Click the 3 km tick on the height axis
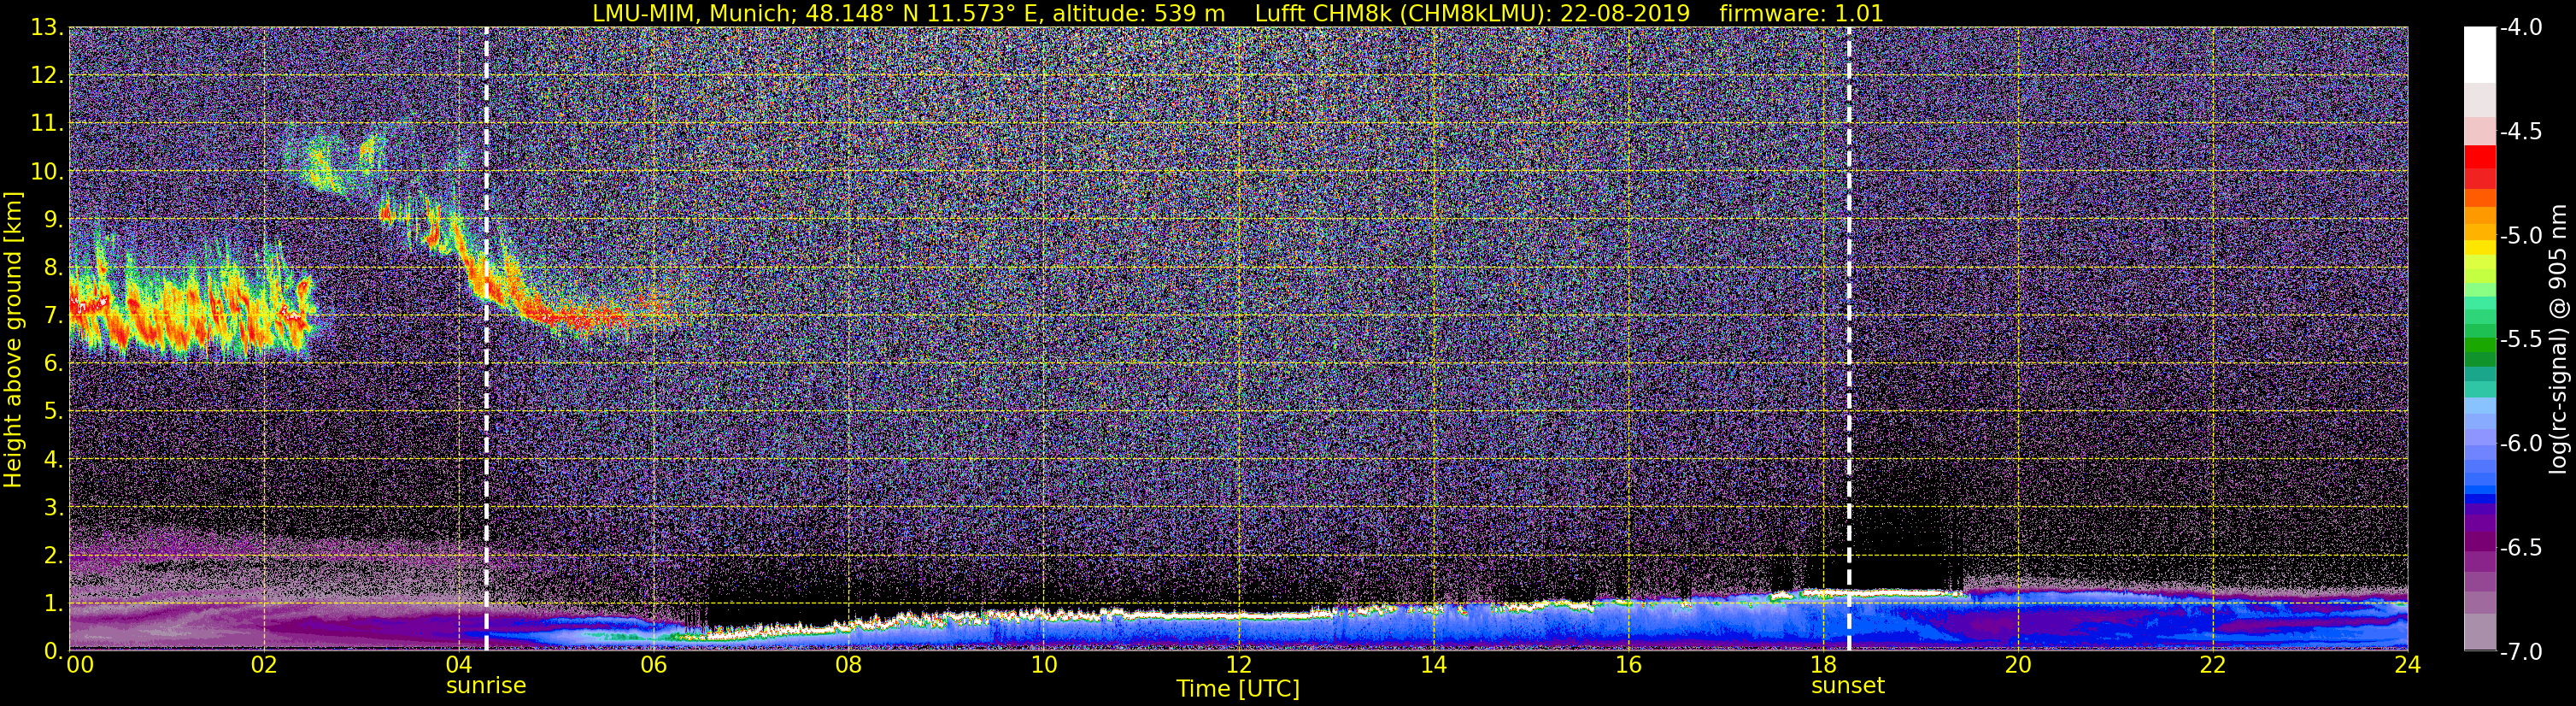 click(x=54, y=508)
